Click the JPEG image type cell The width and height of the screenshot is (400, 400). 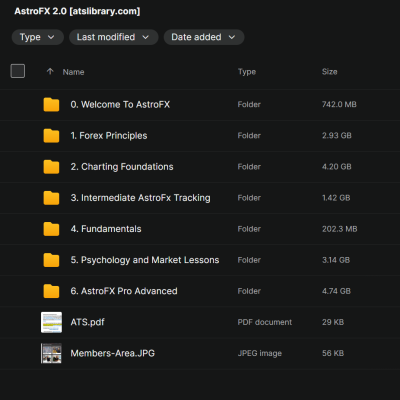pyautogui.click(x=260, y=353)
